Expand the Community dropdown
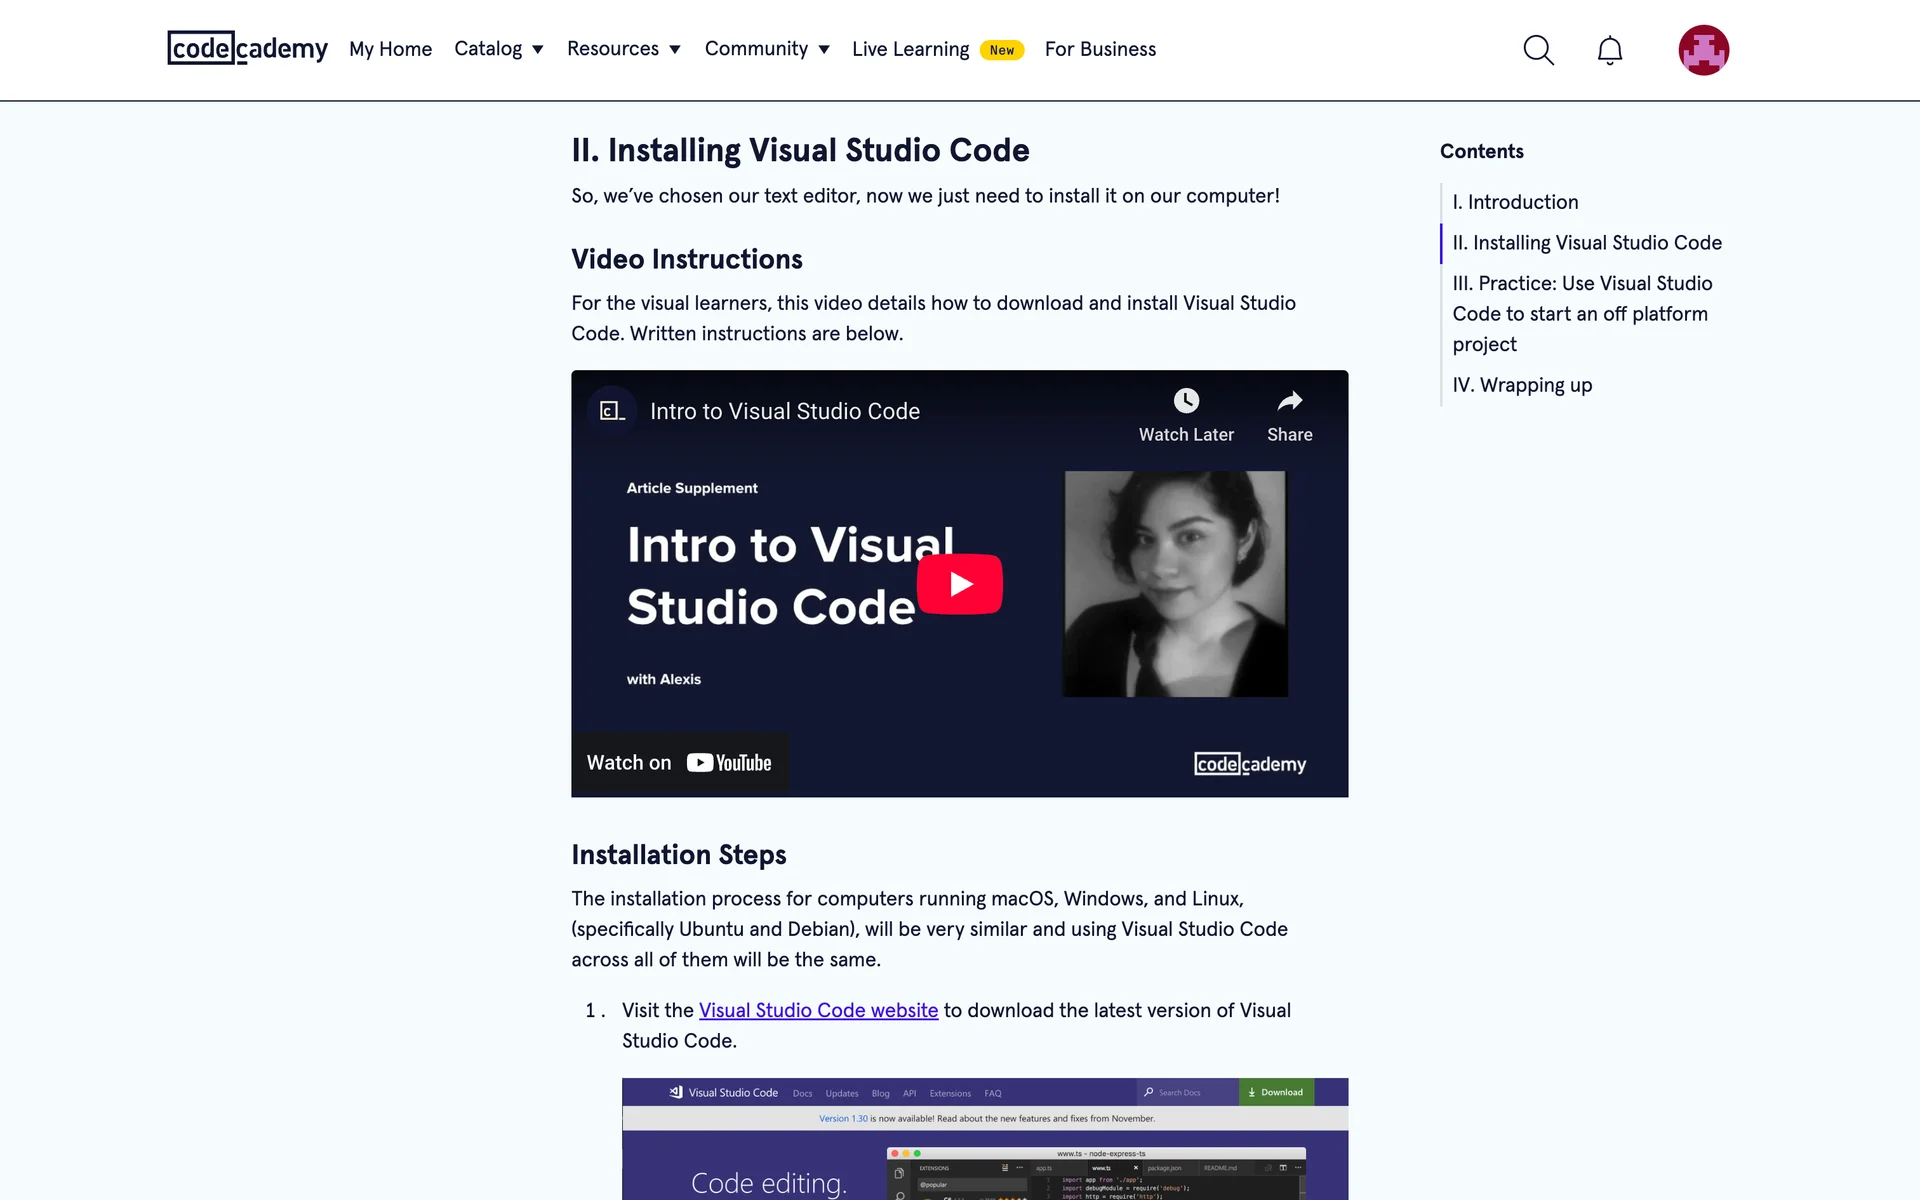 [x=767, y=49]
